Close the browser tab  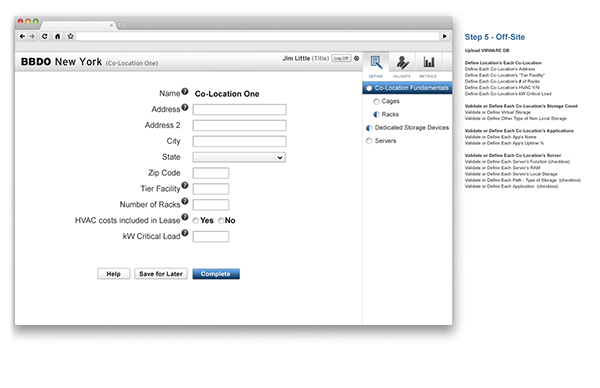111,25
